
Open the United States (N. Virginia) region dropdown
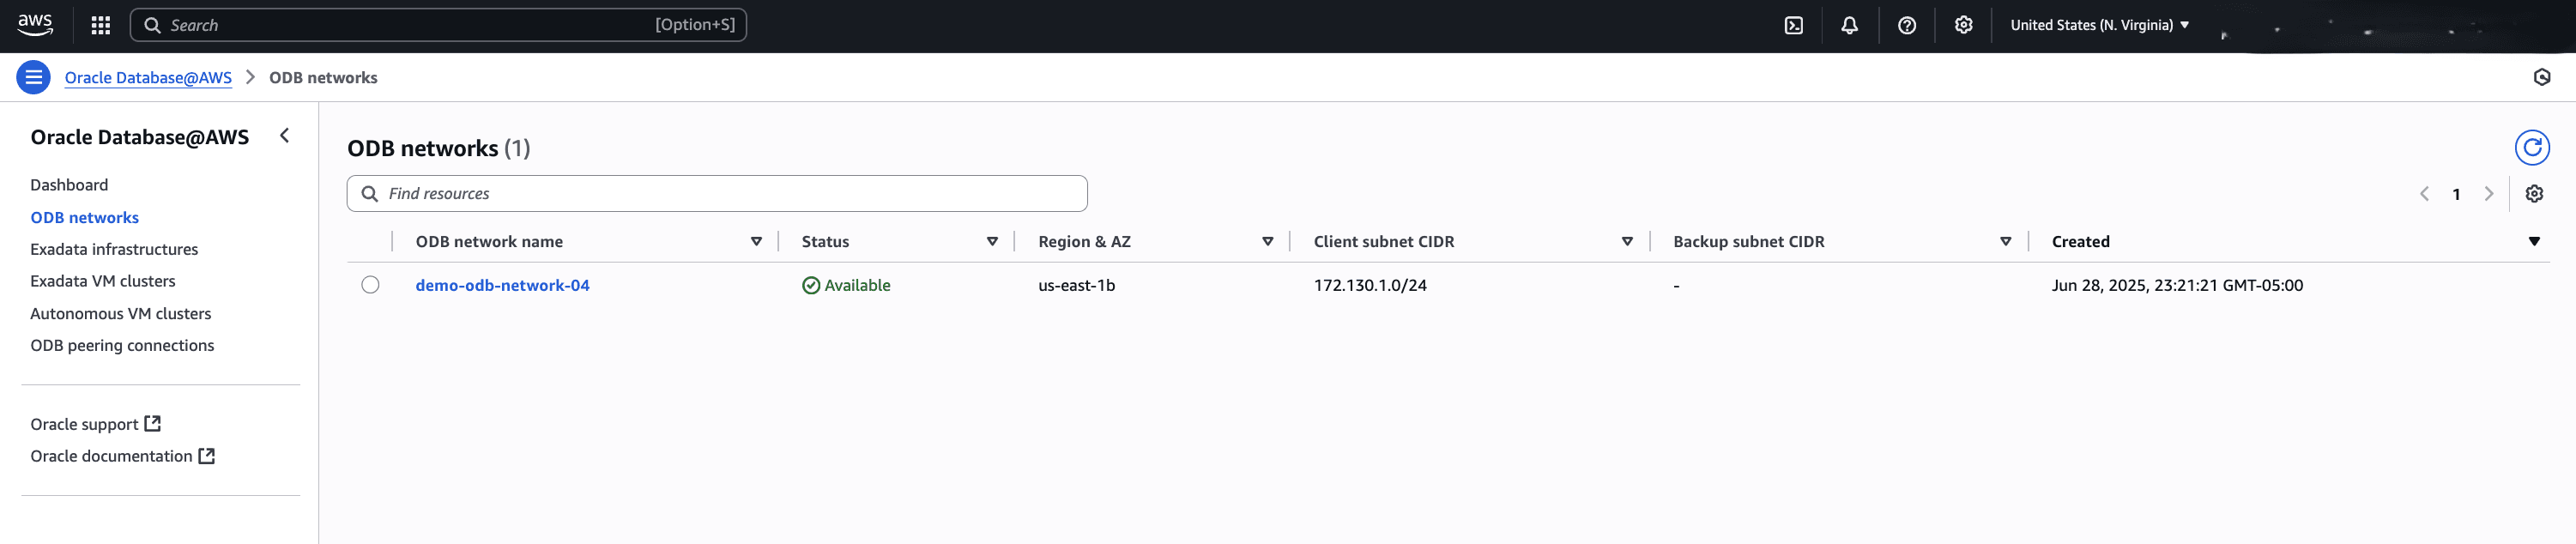point(2099,25)
